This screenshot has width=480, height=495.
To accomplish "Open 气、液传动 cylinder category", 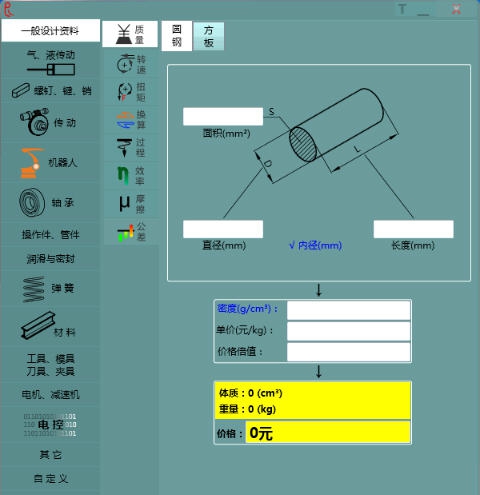I will pyautogui.click(x=50, y=62).
